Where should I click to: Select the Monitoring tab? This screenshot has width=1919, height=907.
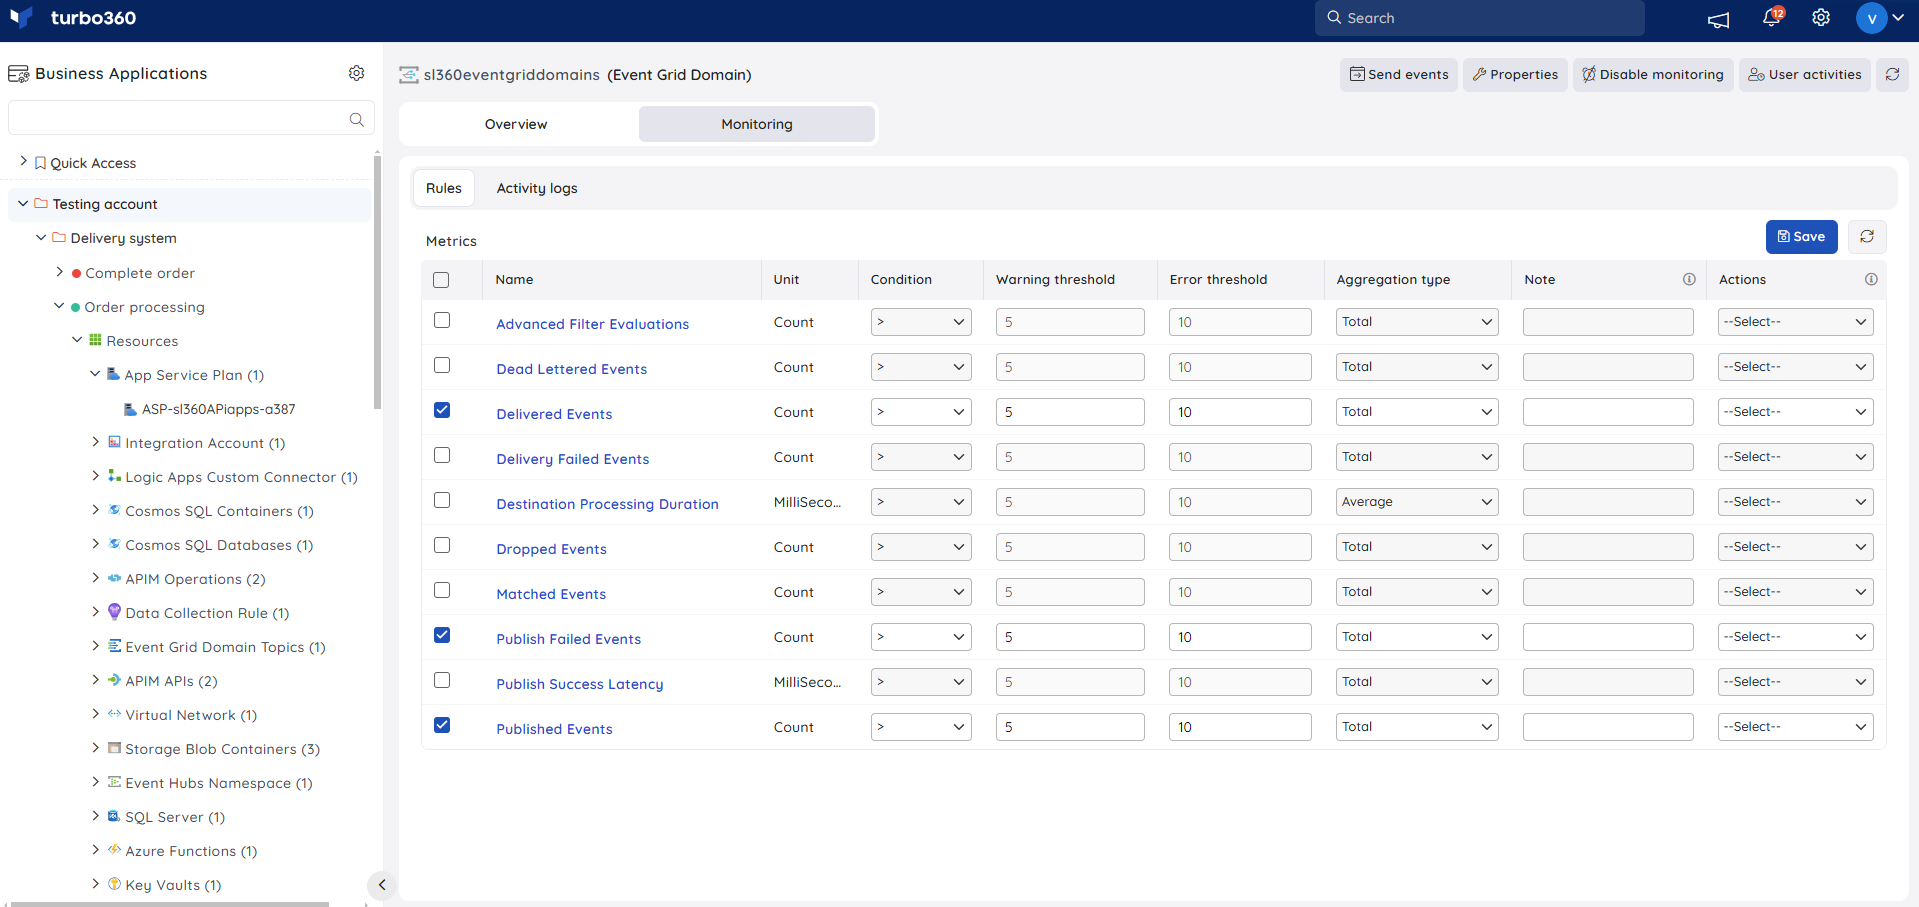(x=757, y=124)
